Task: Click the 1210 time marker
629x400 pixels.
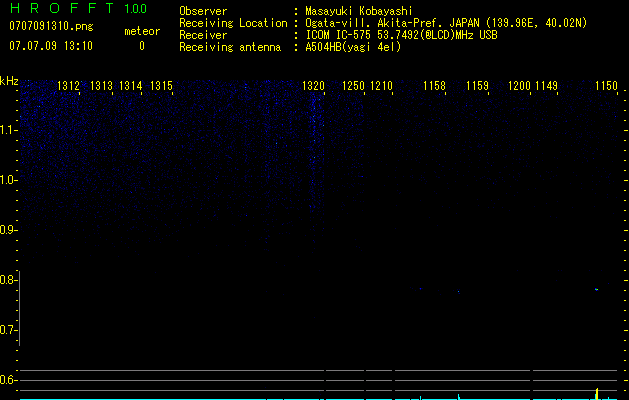Action: [x=381, y=86]
